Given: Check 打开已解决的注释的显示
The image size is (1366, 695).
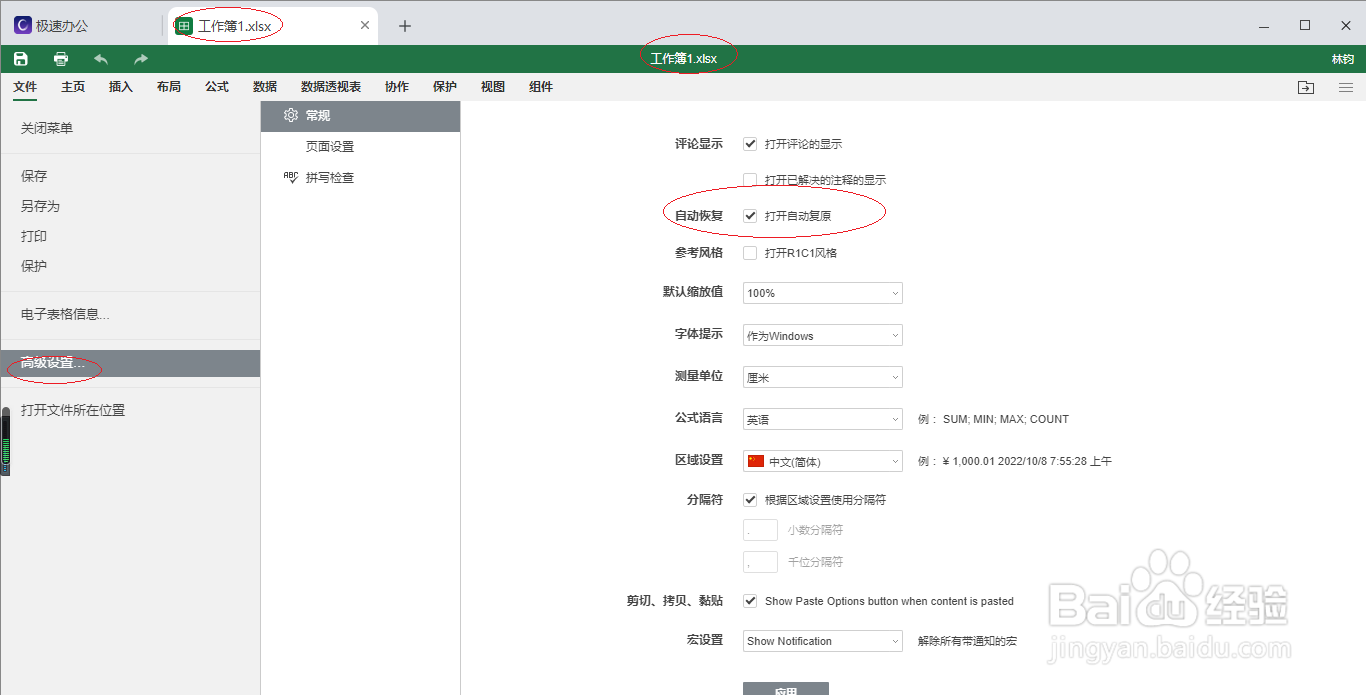Looking at the screenshot, I should pos(750,179).
